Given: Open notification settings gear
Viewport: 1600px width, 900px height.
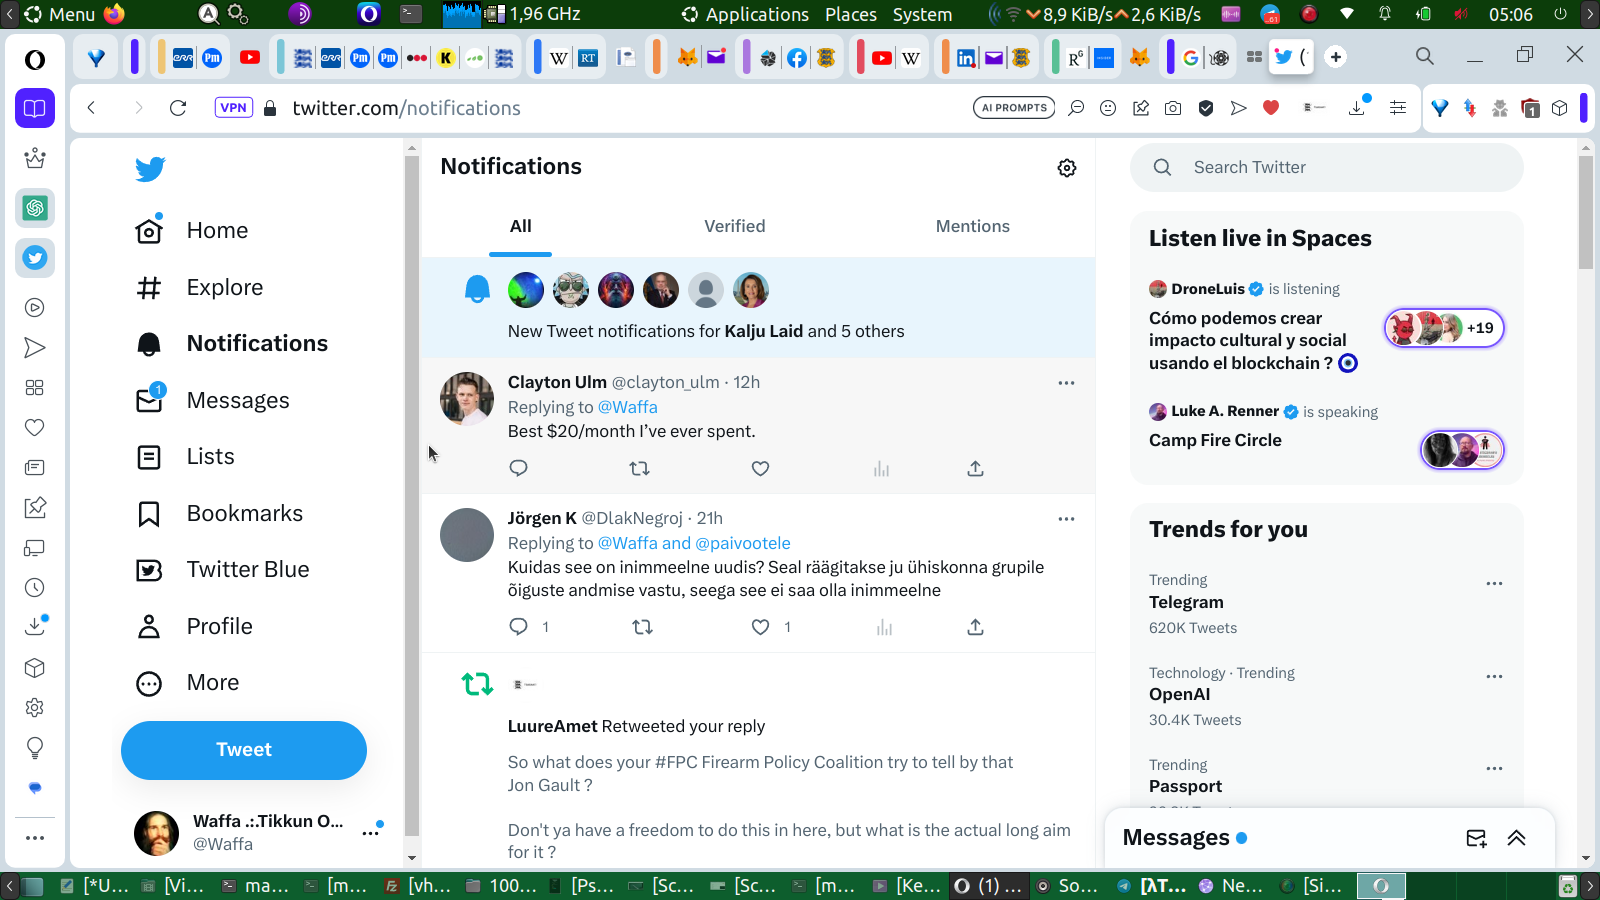Looking at the screenshot, I should tap(1067, 168).
